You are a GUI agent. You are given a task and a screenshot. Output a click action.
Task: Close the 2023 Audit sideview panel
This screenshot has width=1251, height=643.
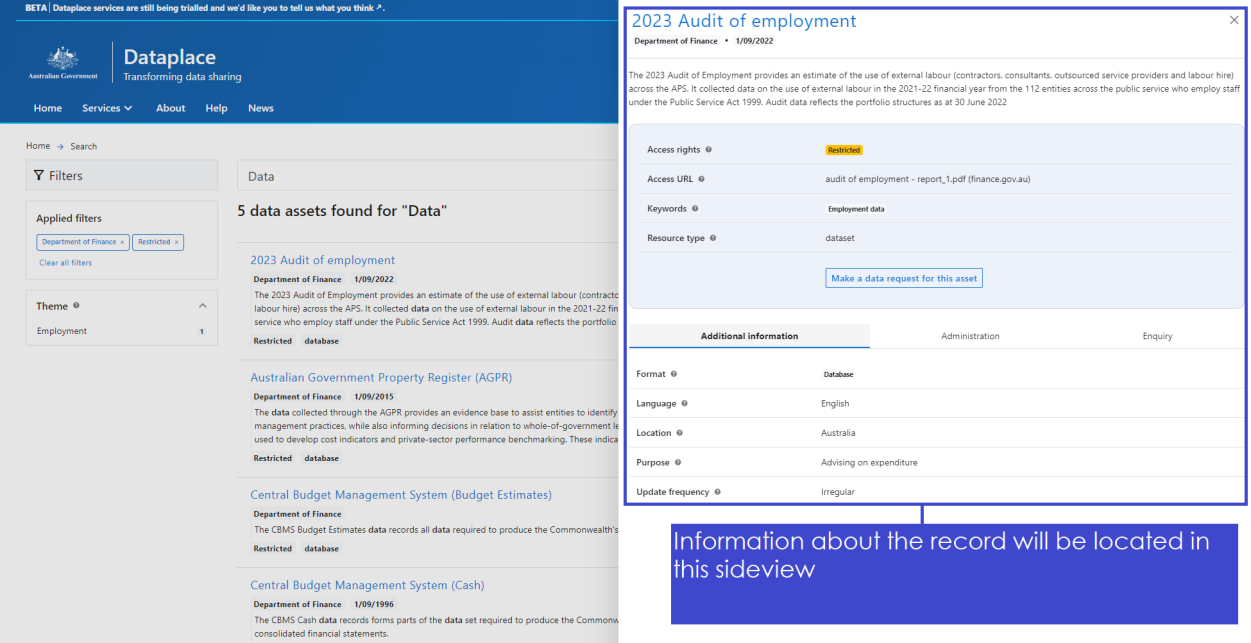coord(1233,20)
